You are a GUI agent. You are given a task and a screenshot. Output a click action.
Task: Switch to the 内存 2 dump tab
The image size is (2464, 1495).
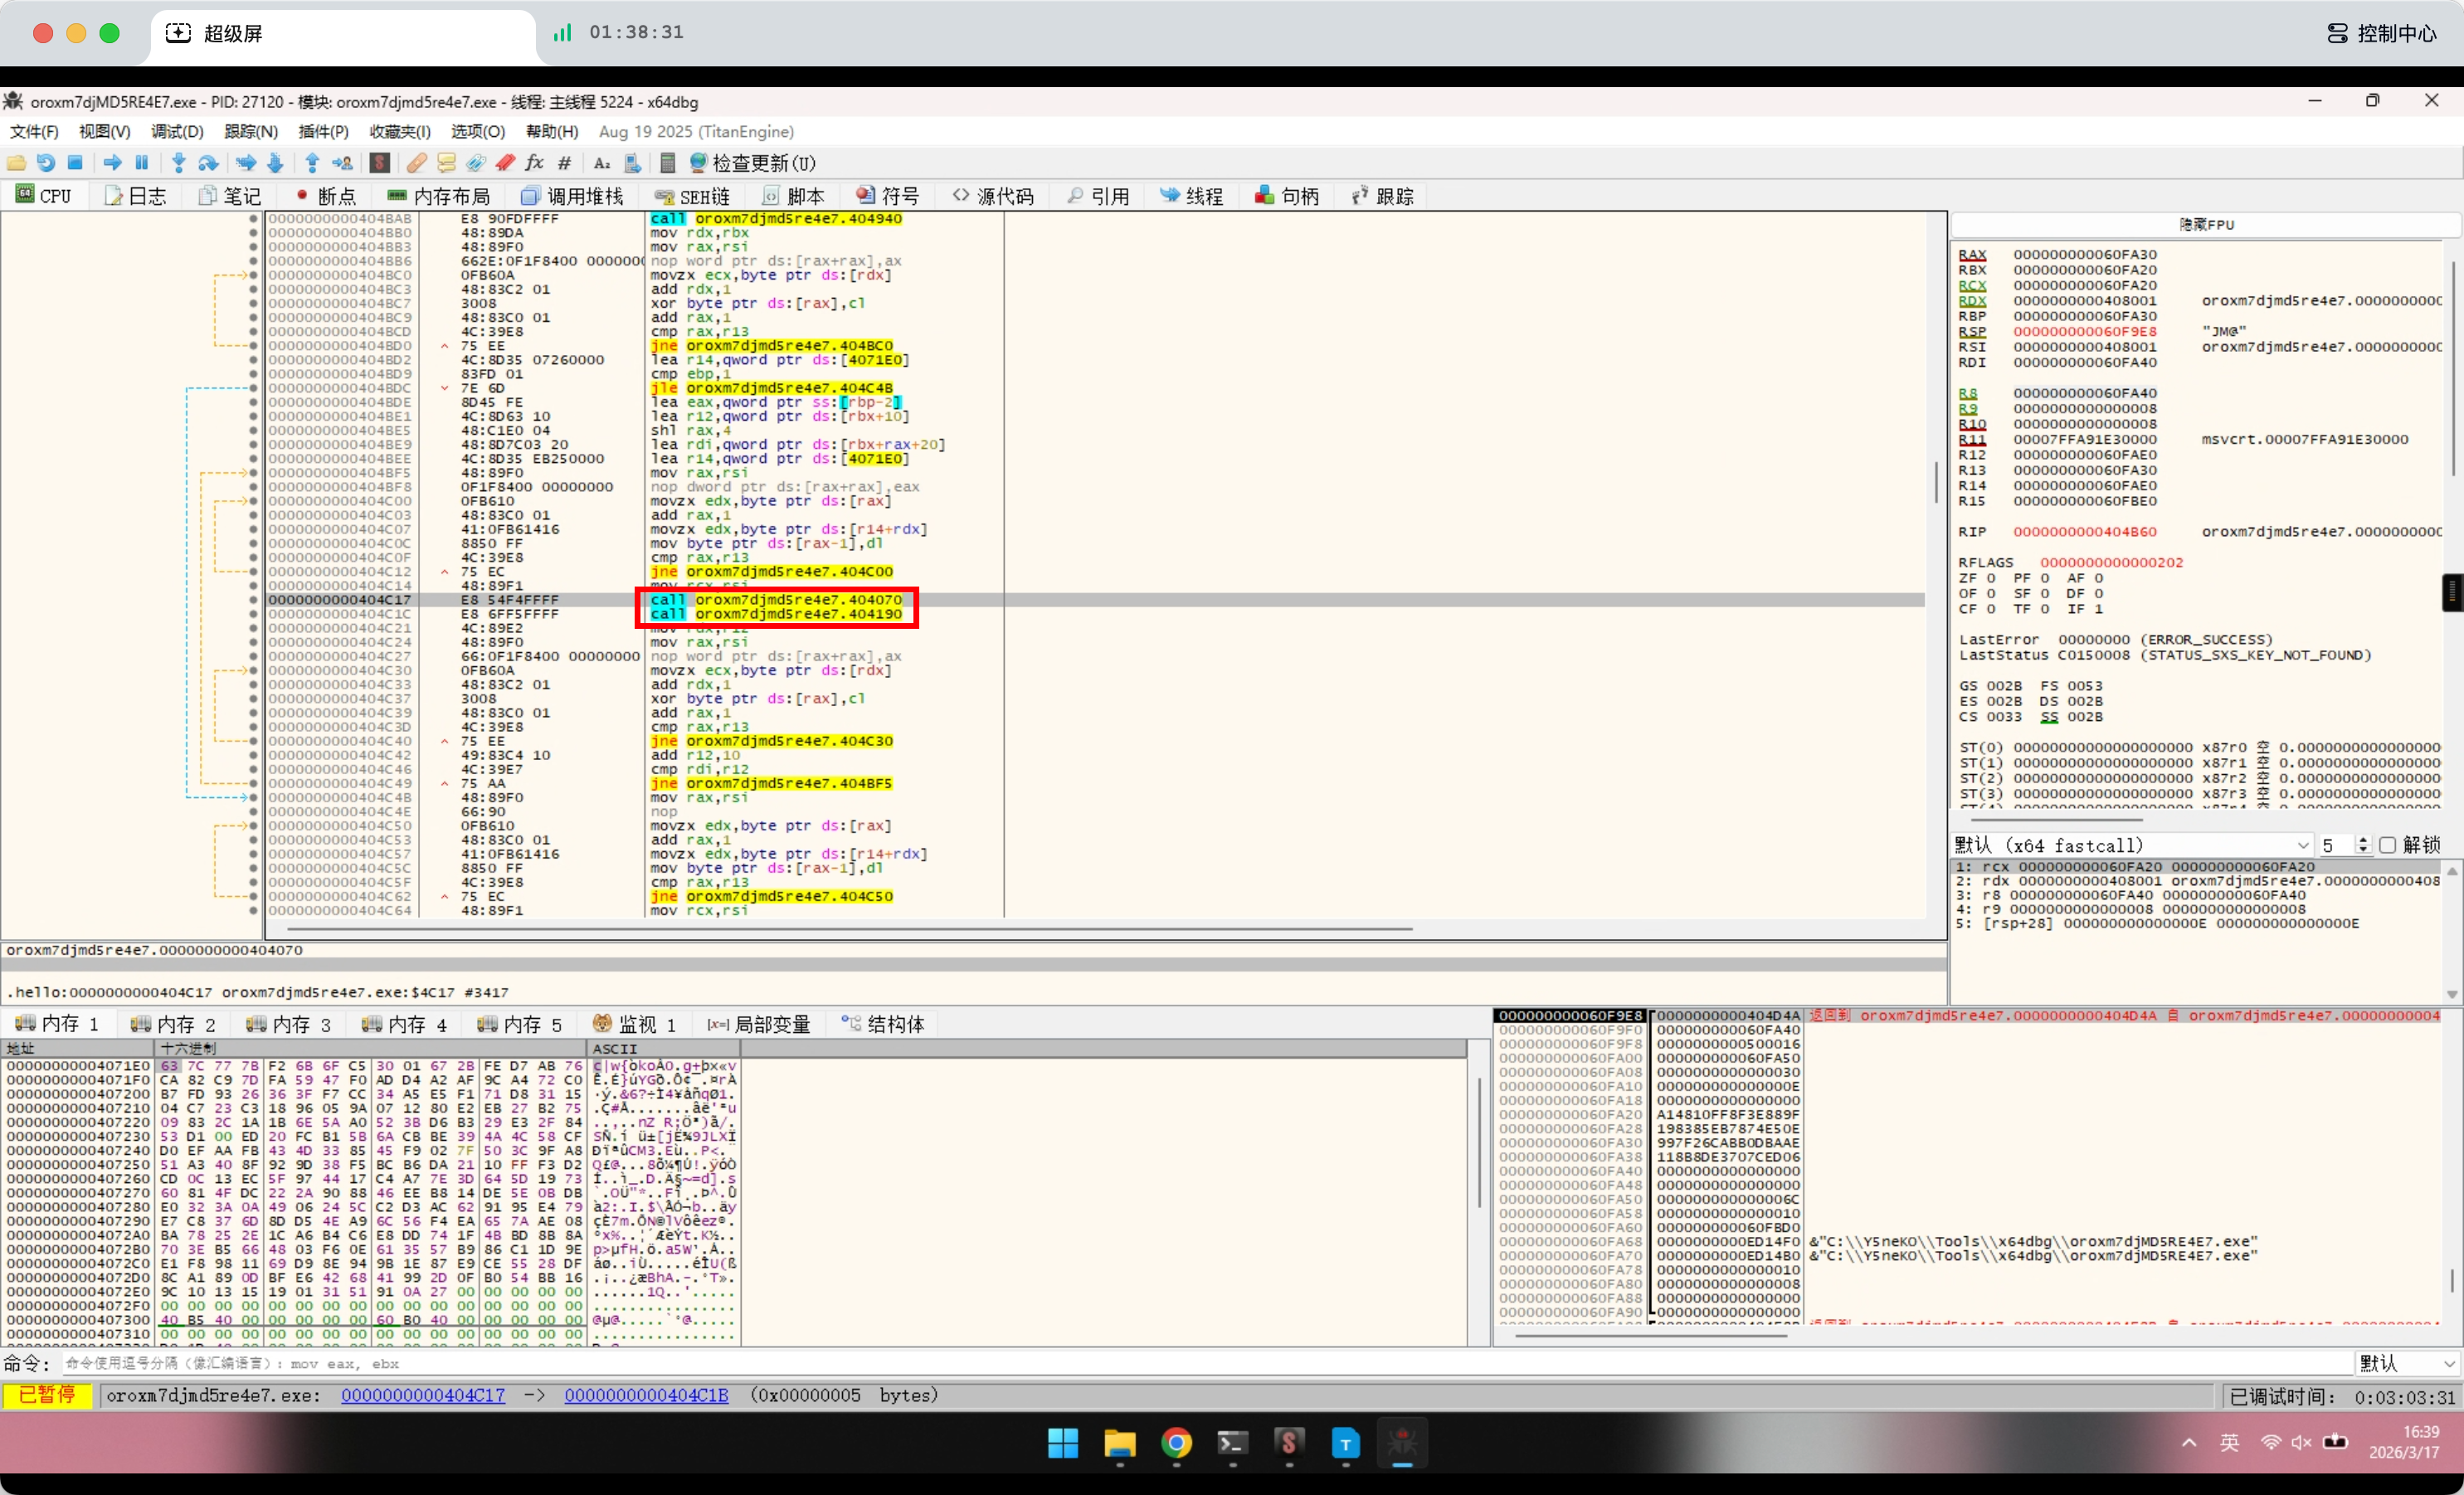coord(174,1024)
